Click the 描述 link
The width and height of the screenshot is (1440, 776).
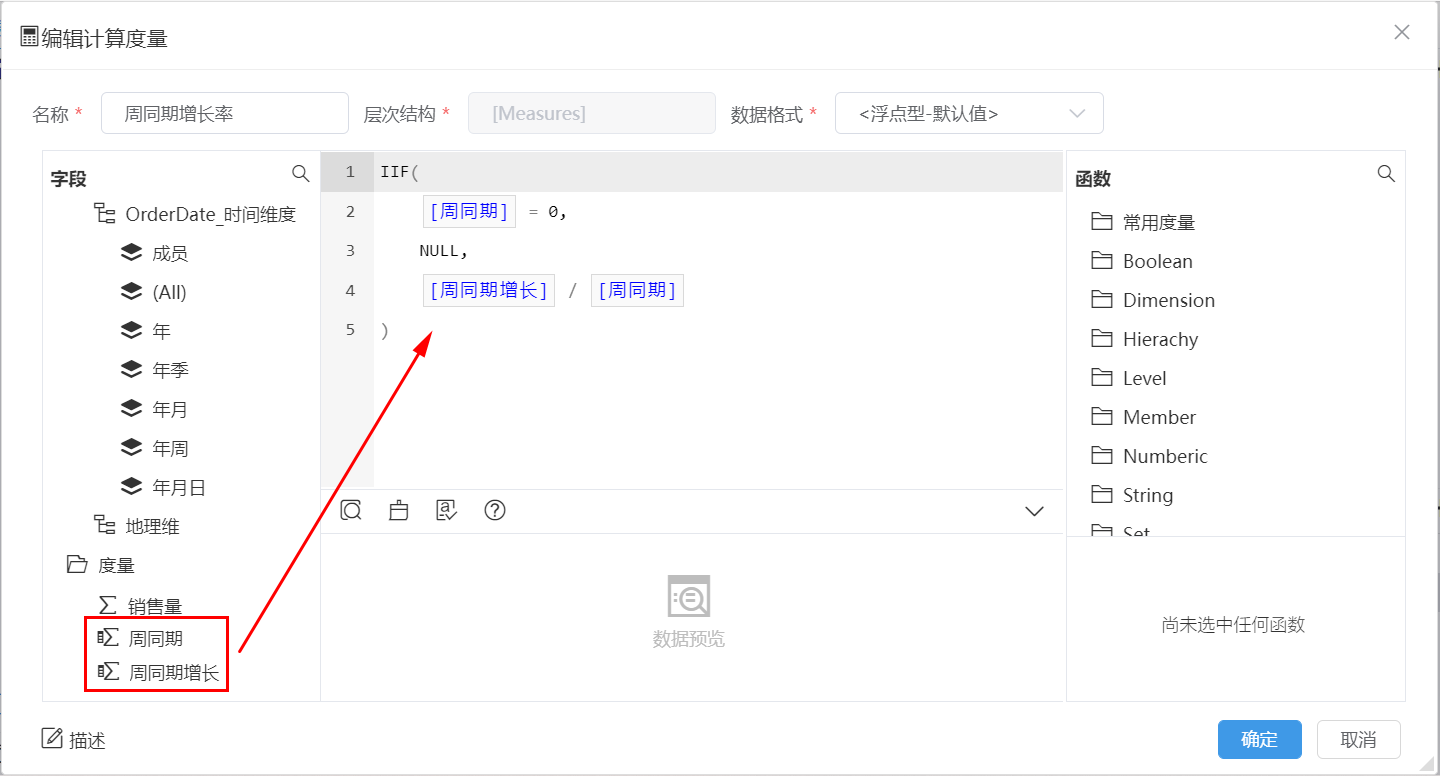pos(87,740)
